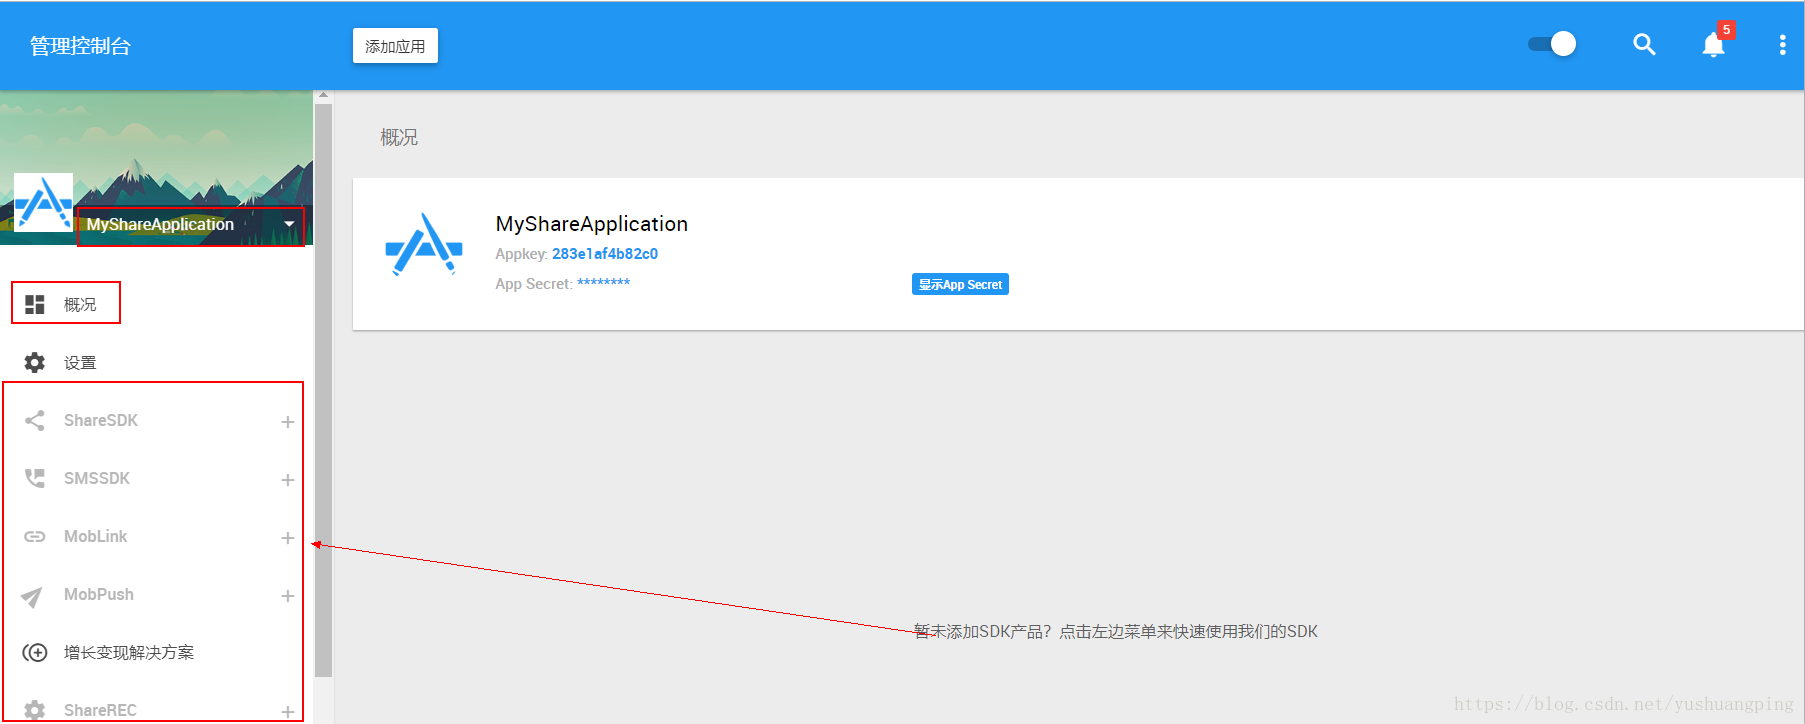The image size is (1805, 724).
Task: Select the 概况 dashboard icon in sidebar
Action: pos(35,304)
